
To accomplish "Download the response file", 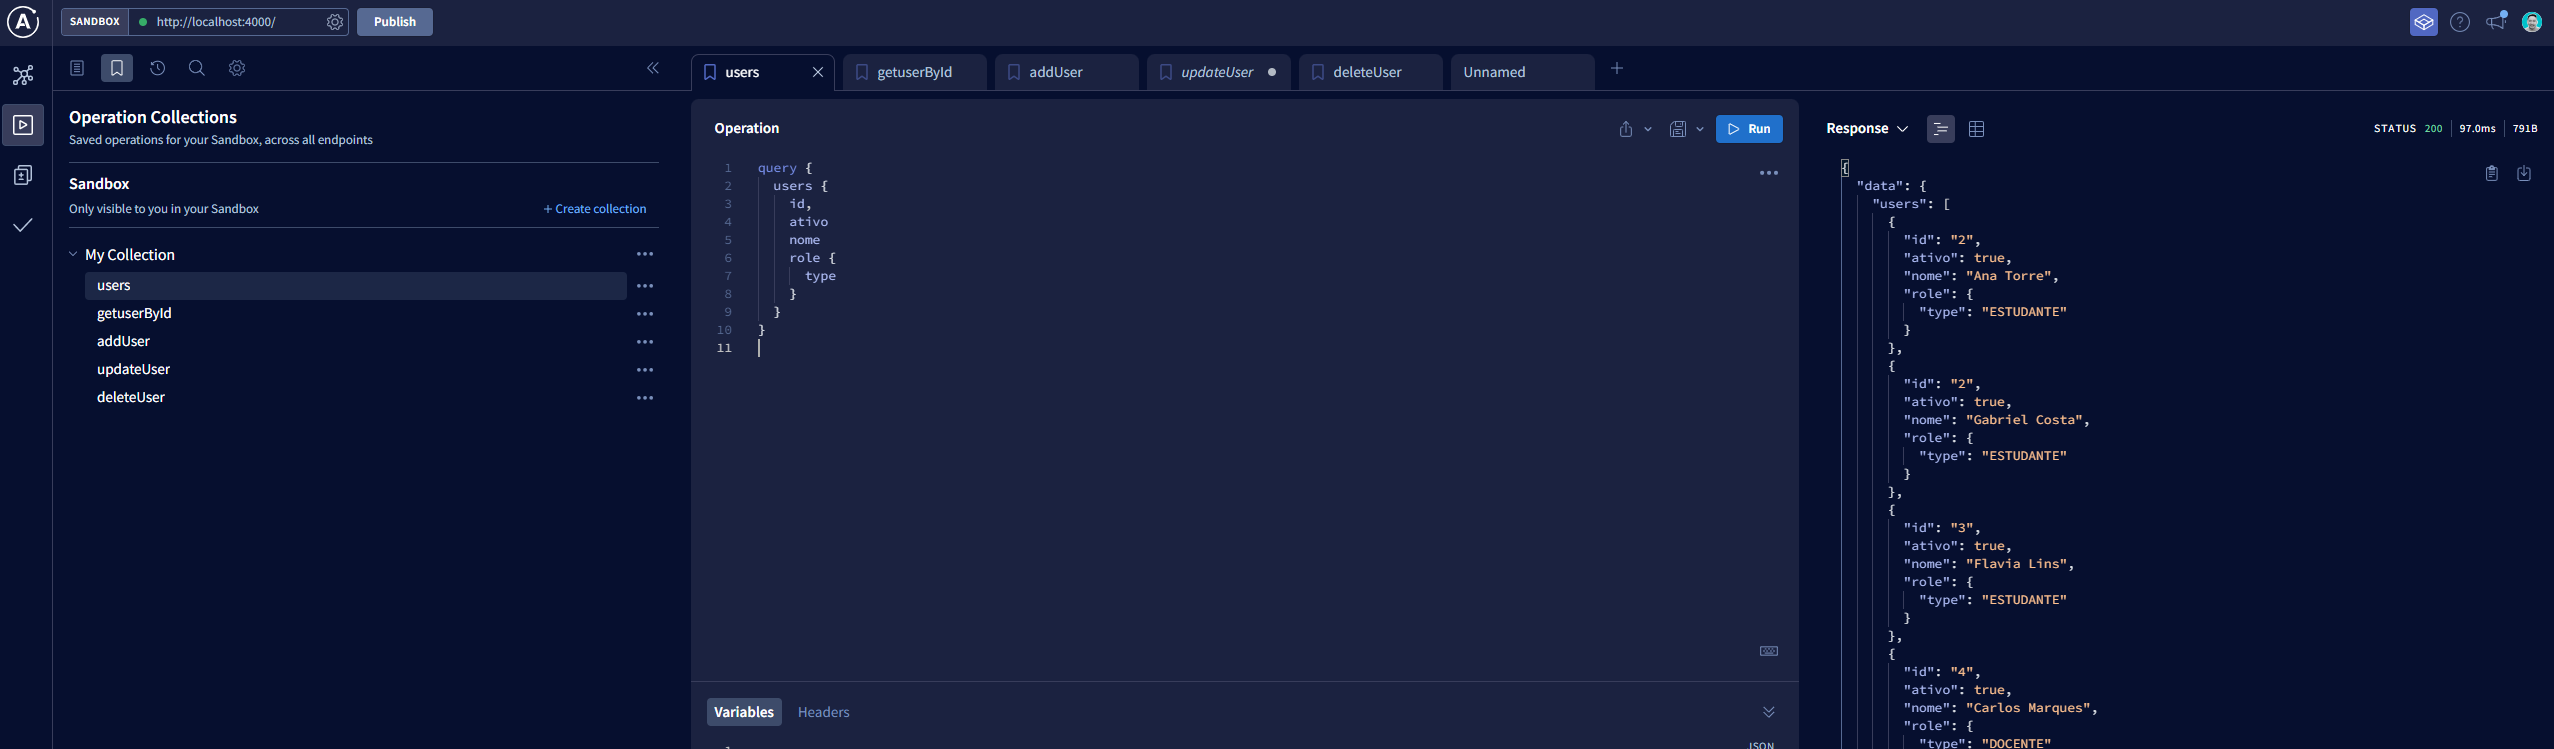I will [x=2524, y=173].
